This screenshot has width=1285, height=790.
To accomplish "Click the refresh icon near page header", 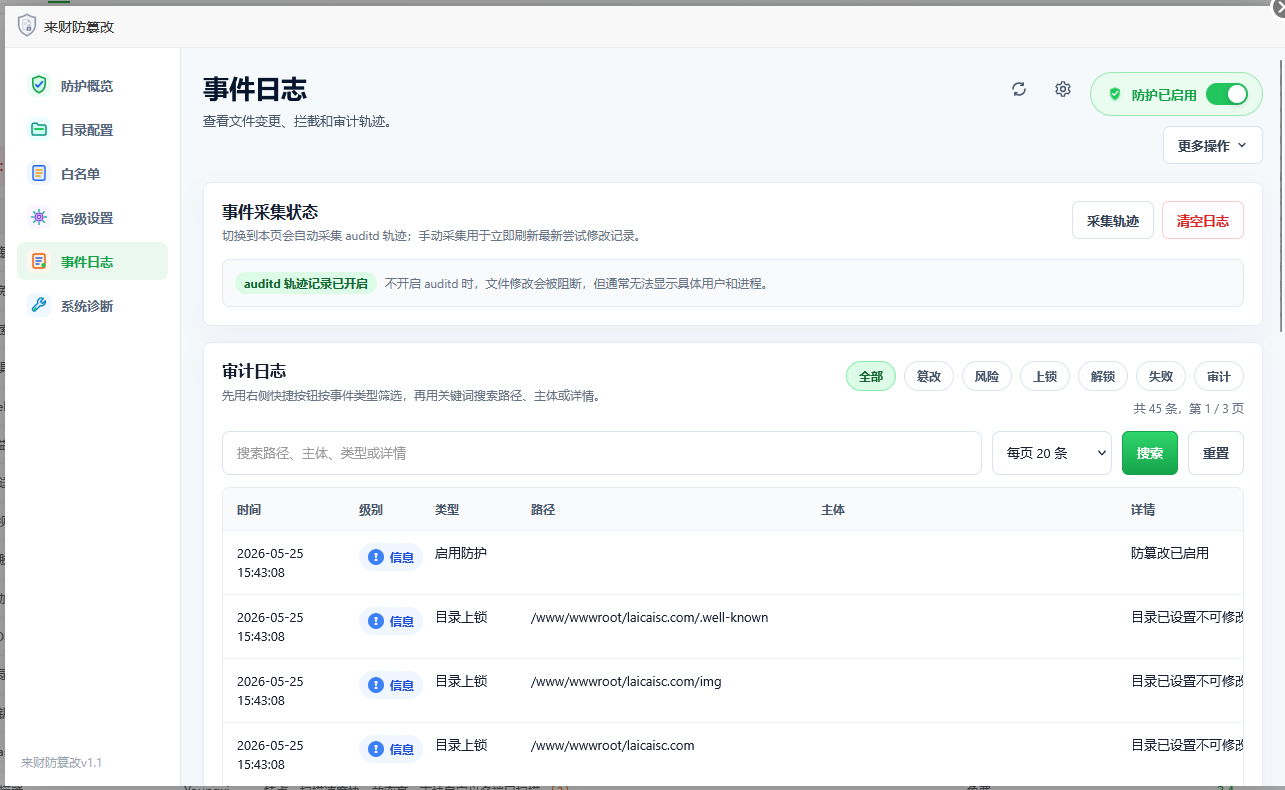I will click(1019, 89).
